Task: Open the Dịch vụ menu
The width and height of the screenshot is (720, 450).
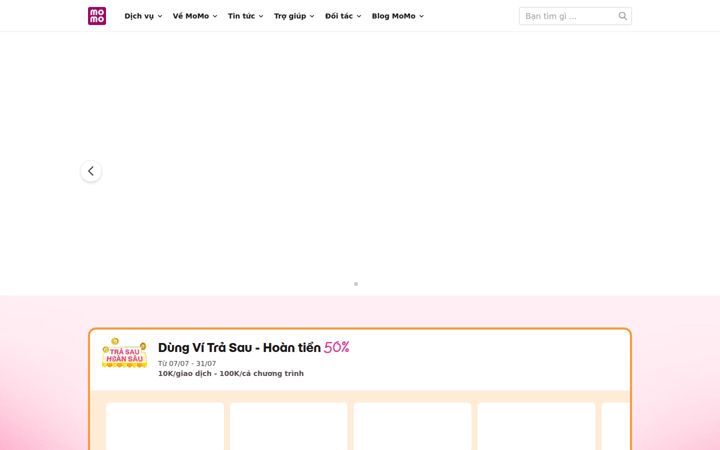Action: click(x=143, y=16)
